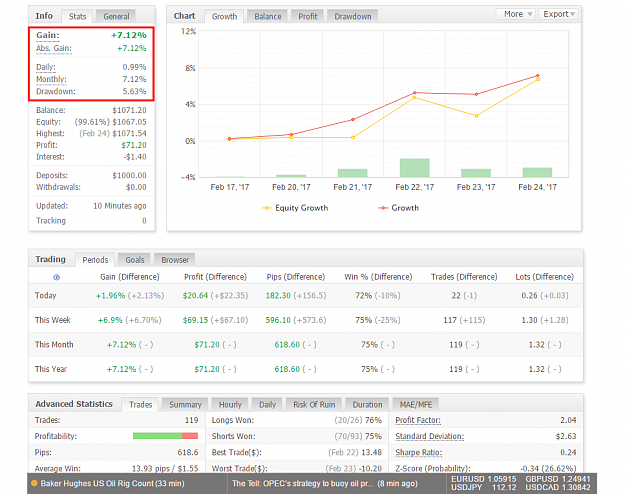
Task: Click the green Profitability bar
Action: 157,436
